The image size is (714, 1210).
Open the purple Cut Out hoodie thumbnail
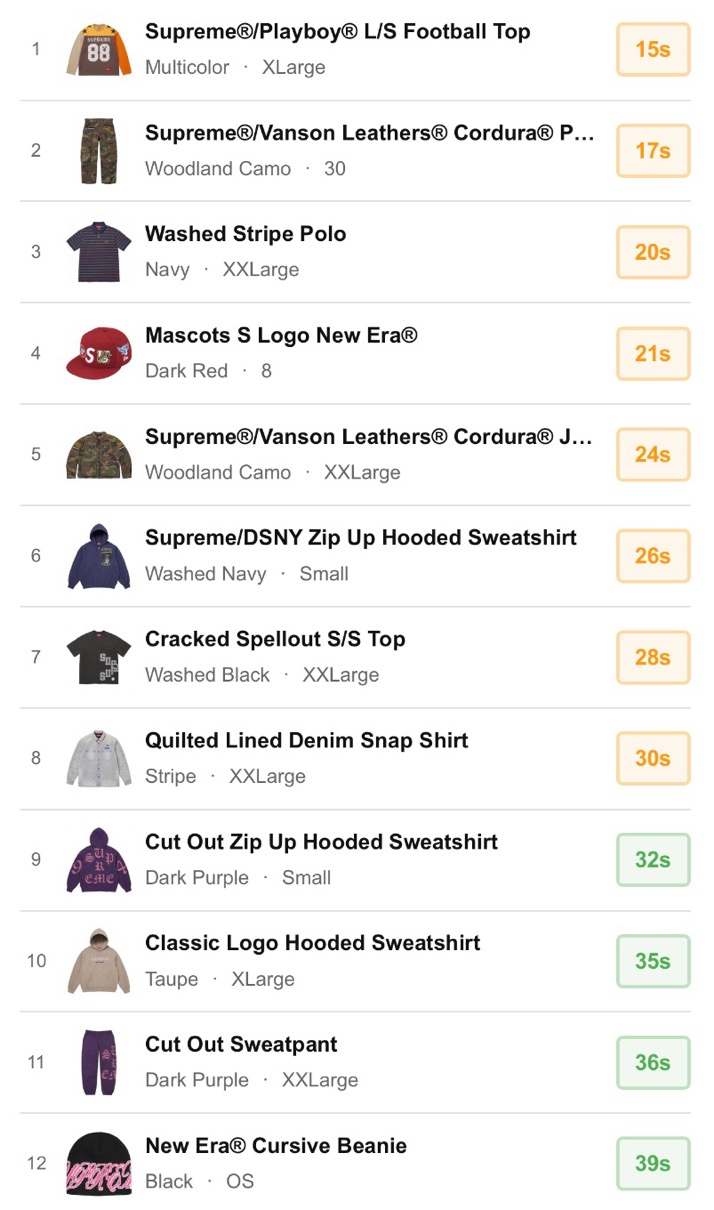point(99,859)
